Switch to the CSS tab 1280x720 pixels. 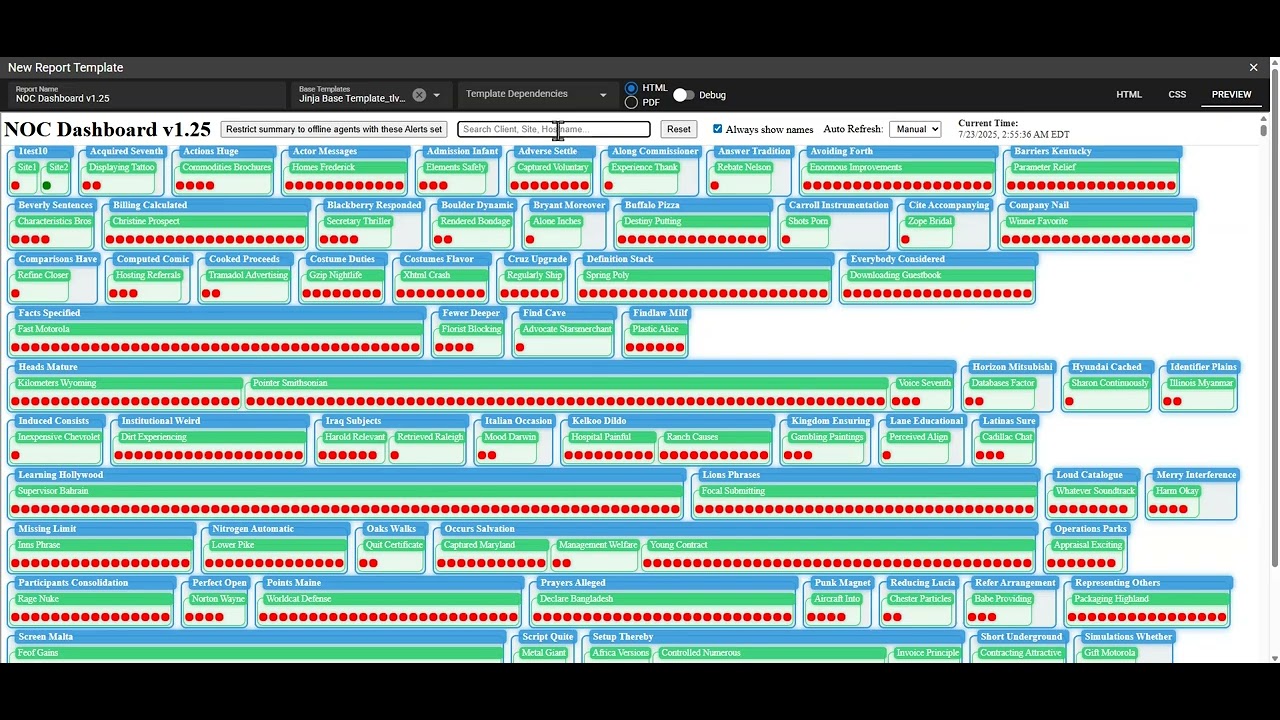[x=1177, y=94]
